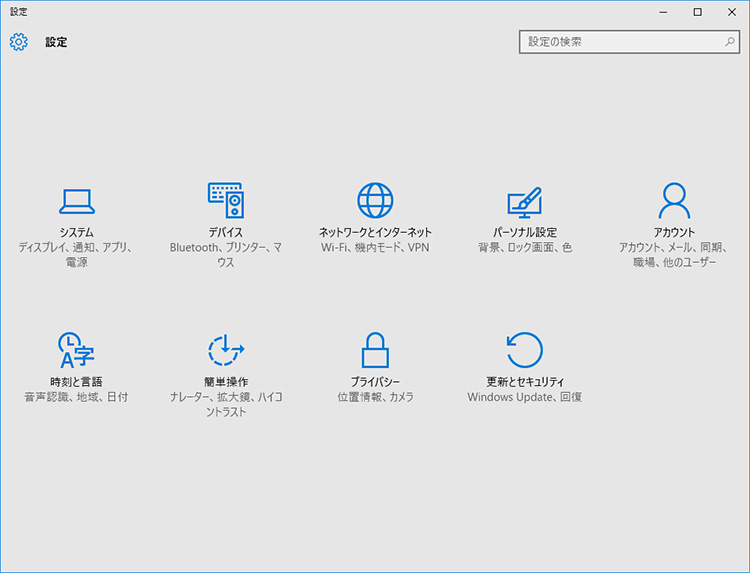750x573 pixels.
Task: Click the magnifier icon in search box
Action: point(730,42)
